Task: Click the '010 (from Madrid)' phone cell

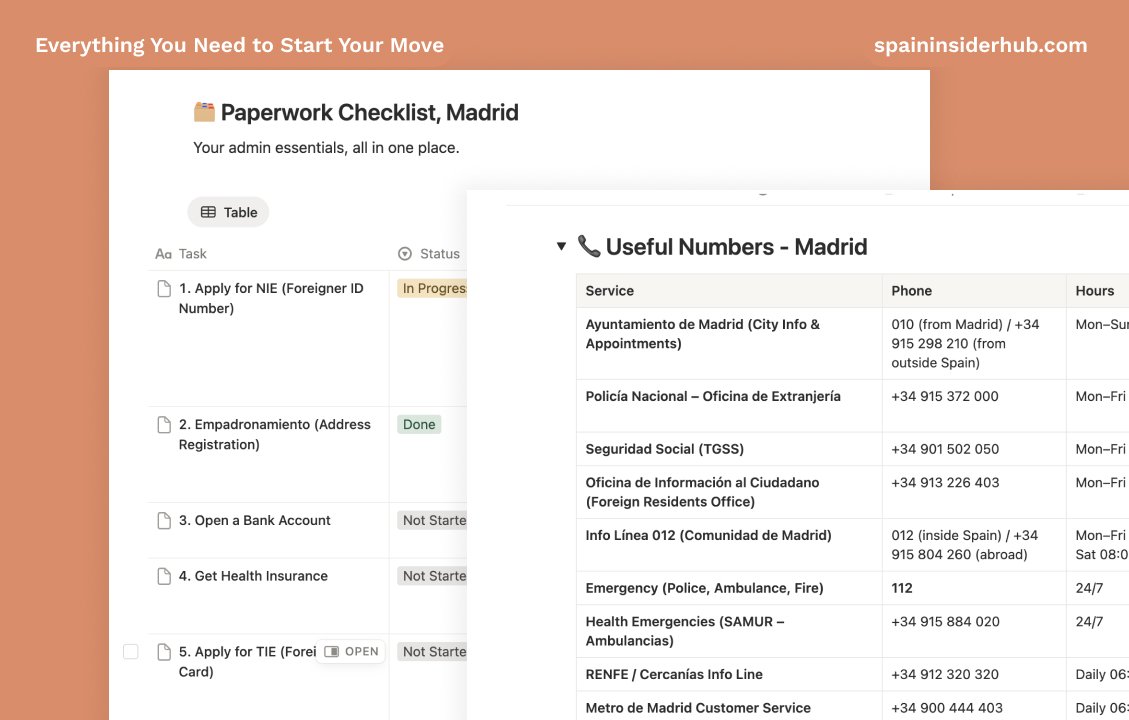Action: 974,343
